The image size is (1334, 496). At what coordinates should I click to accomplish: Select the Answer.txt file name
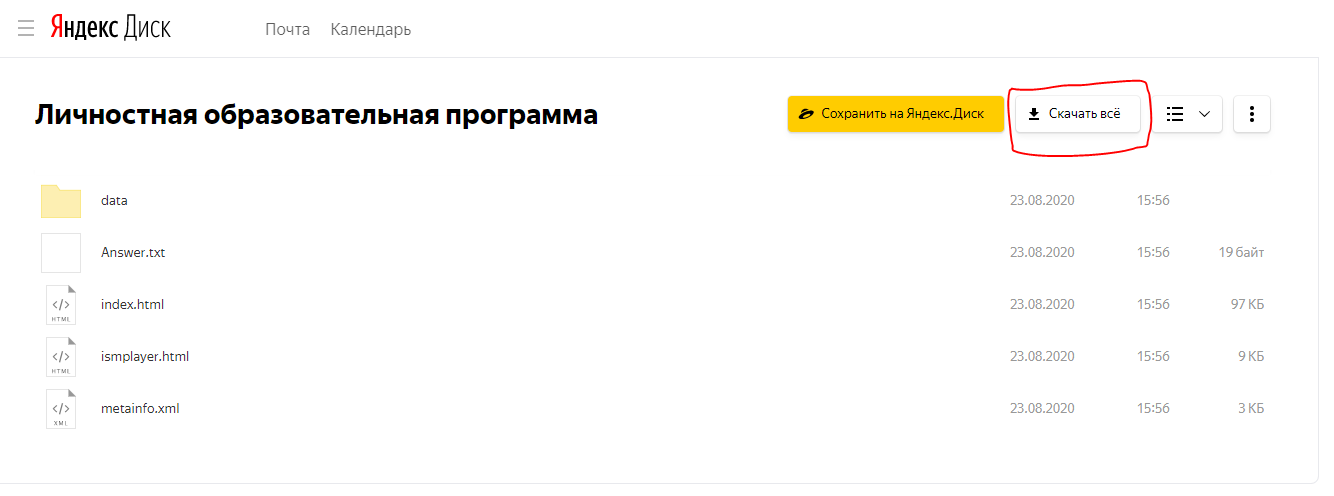[x=133, y=253]
